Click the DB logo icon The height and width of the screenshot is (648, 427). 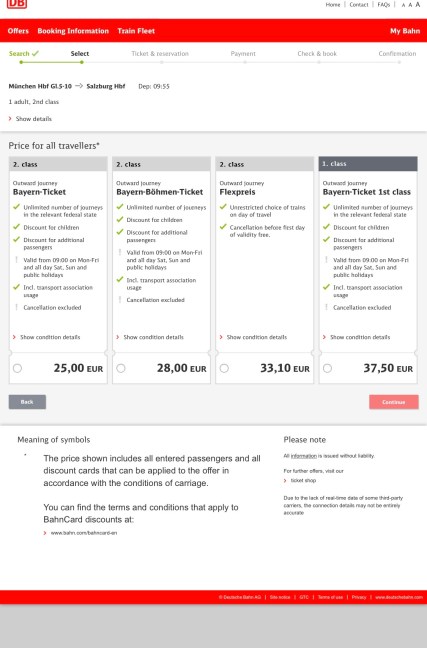(17, 4)
